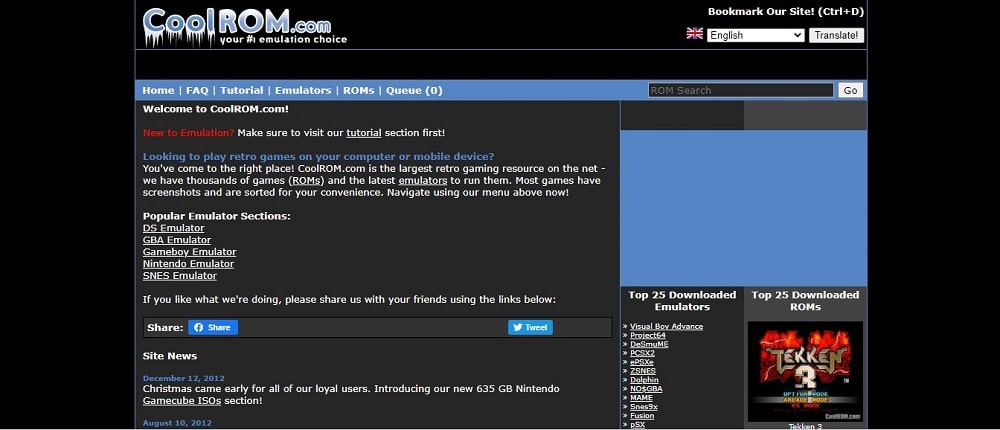Open the SNES Emulator link
Image resolution: width=1000 pixels, height=430 pixels.
pos(180,276)
